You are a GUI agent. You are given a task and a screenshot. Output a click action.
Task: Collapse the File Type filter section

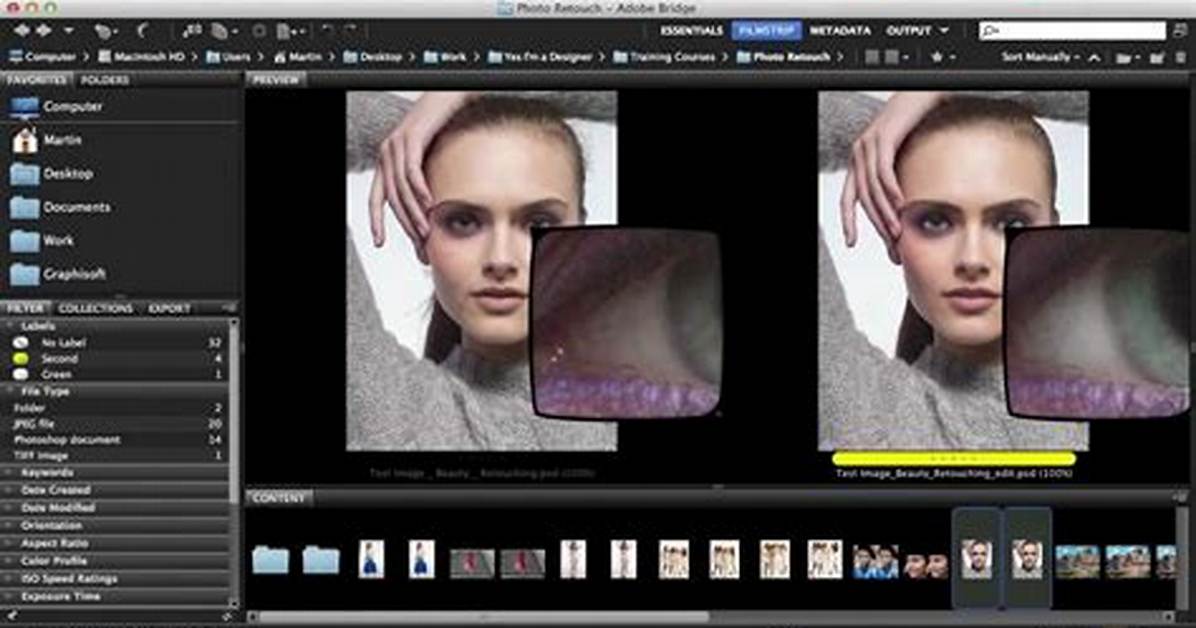(x=10, y=391)
